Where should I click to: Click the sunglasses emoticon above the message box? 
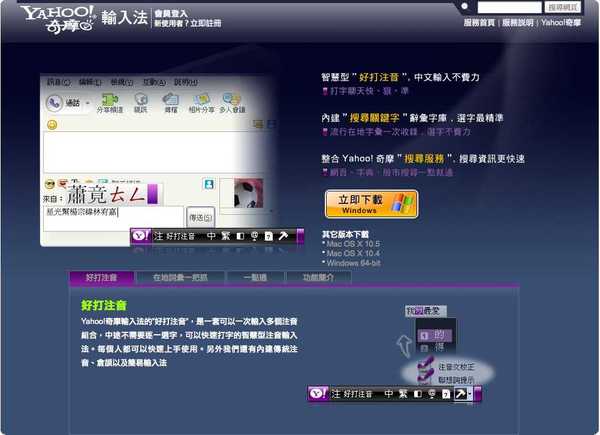(x=50, y=184)
